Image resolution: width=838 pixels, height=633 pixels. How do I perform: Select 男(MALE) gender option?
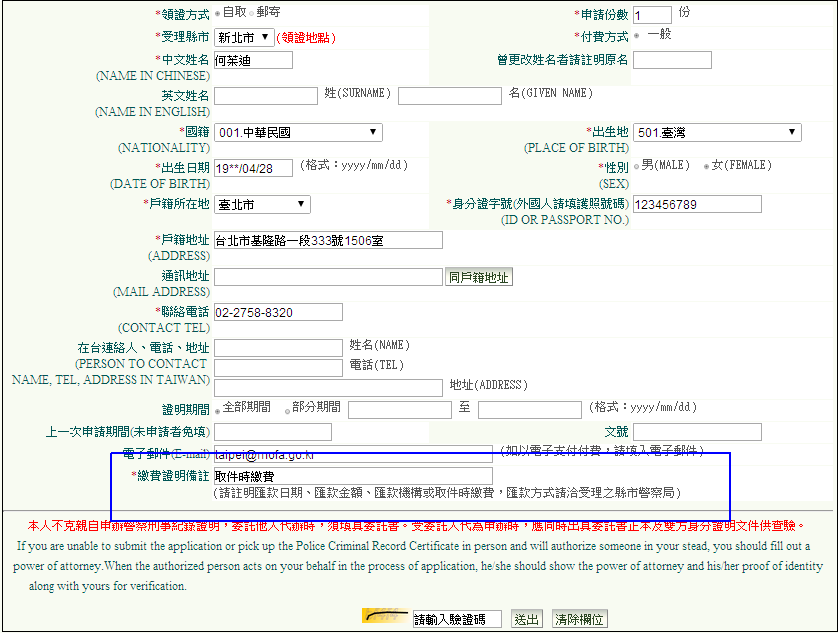pyautogui.click(x=637, y=166)
